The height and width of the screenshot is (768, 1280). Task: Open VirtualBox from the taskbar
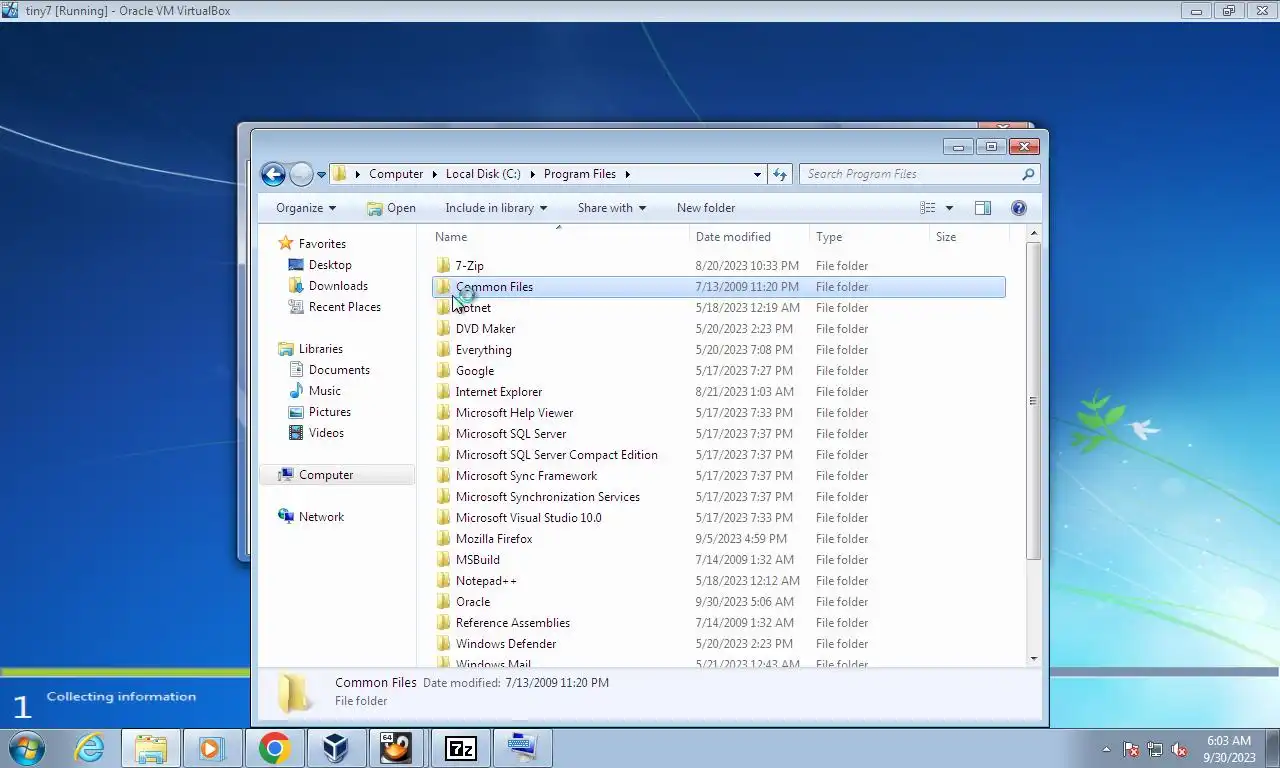click(335, 748)
